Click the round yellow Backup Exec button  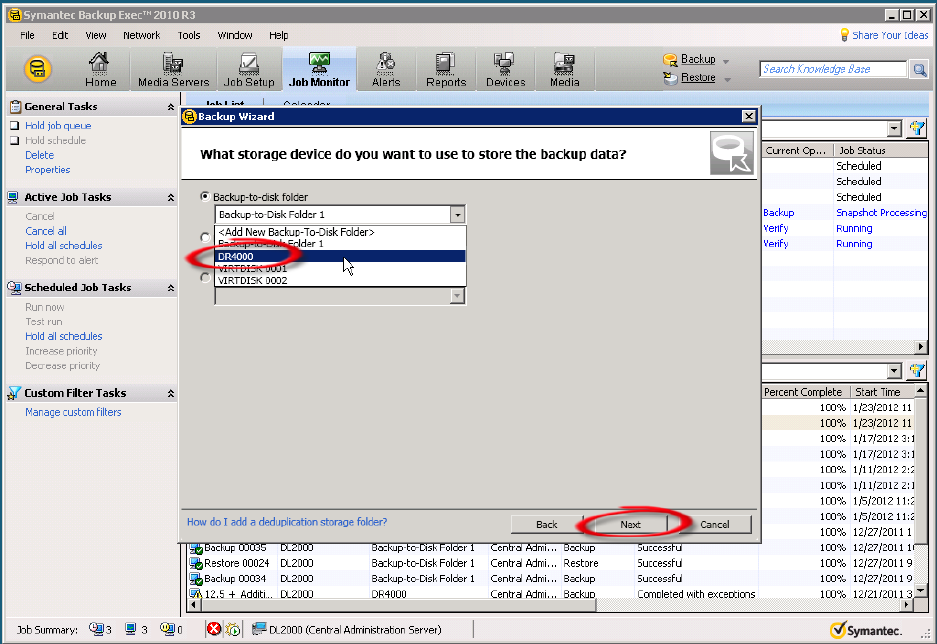tap(38, 69)
